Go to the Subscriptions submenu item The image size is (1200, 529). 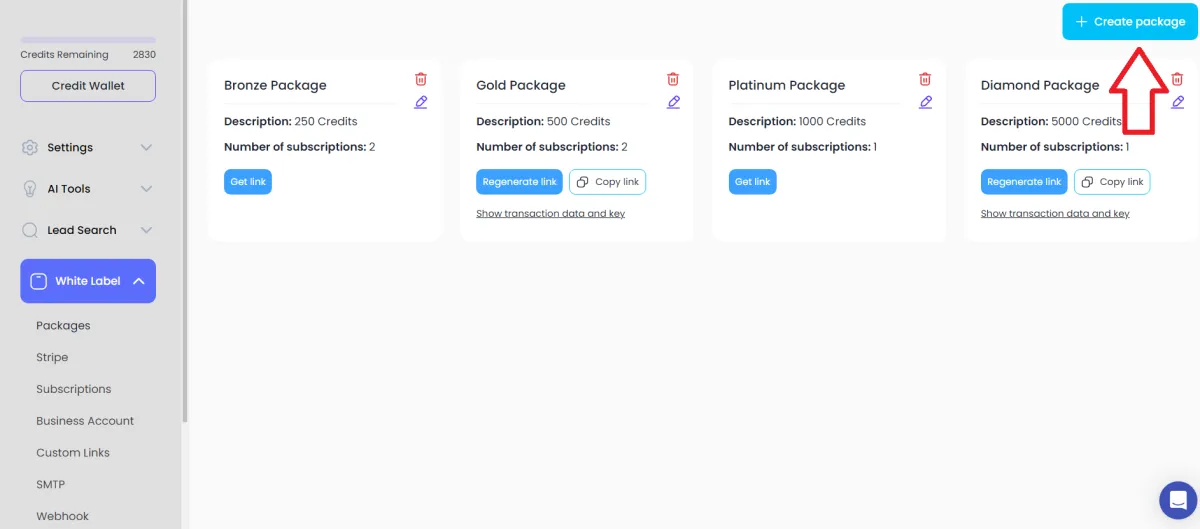point(74,389)
